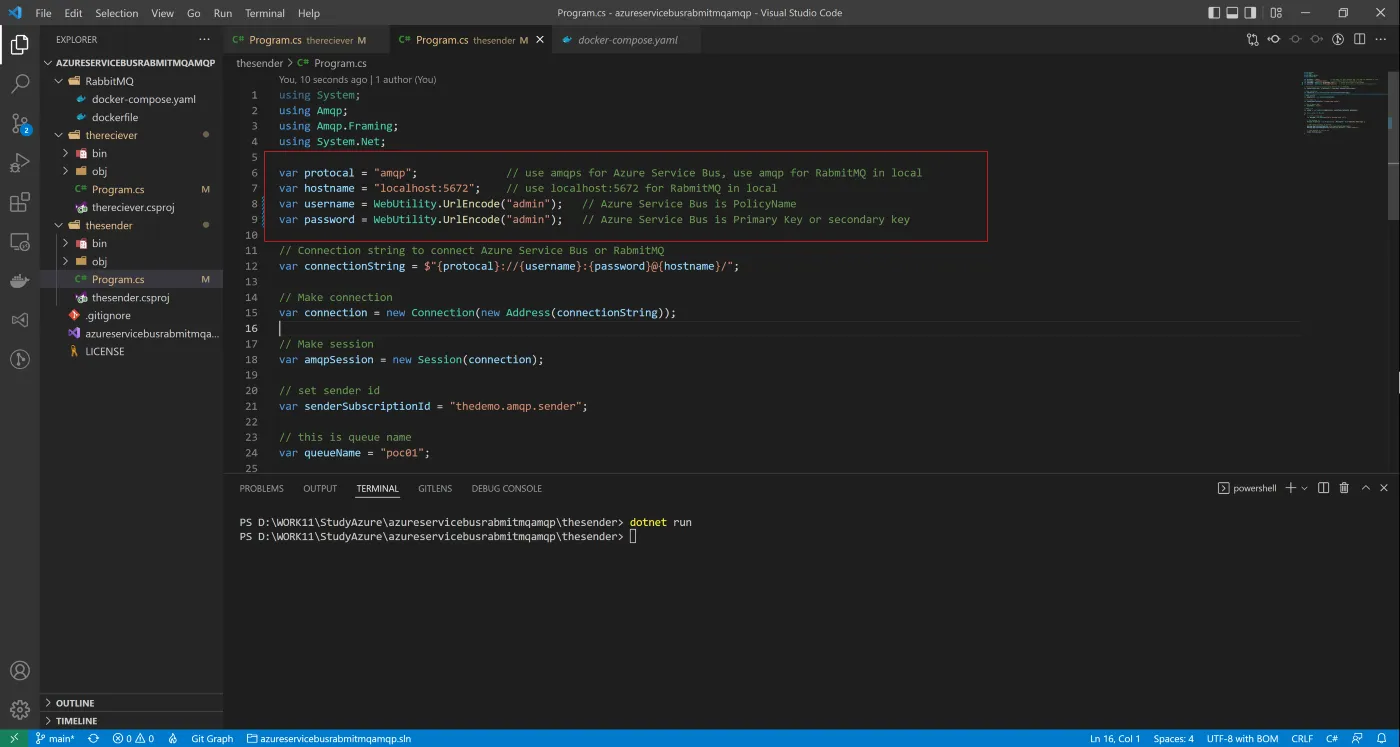The height and width of the screenshot is (747, 1400).
Task: Switch to the OUTPUT panel tab
Action: coord(320,488)
